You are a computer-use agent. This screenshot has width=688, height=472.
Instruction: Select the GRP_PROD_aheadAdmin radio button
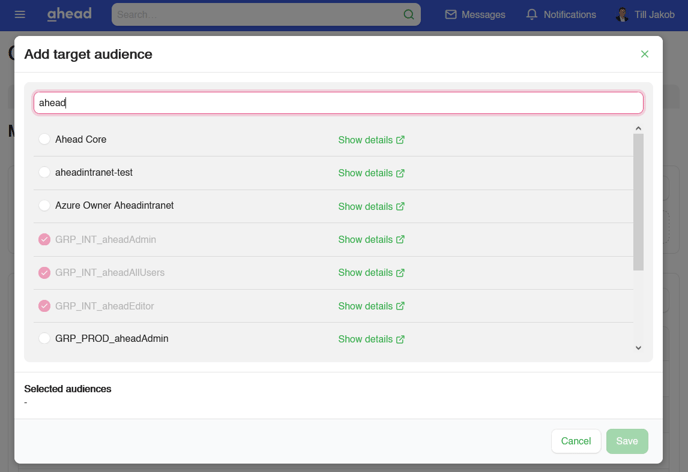44,338
